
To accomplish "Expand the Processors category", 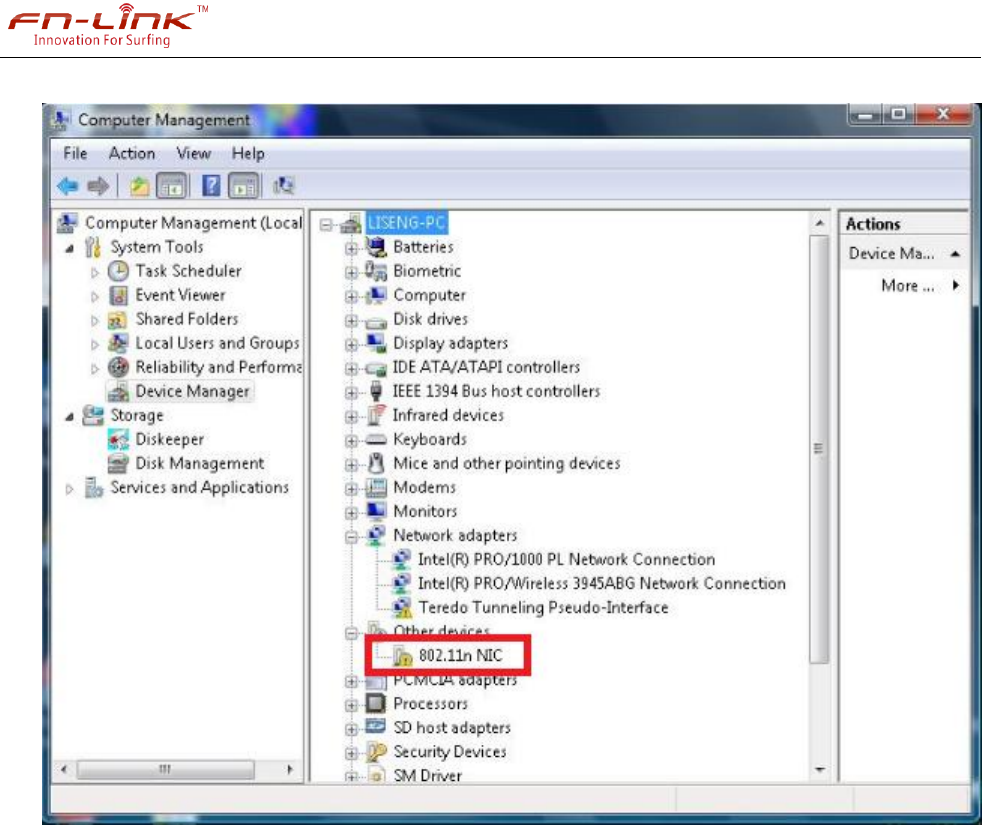I will point(351,705).
